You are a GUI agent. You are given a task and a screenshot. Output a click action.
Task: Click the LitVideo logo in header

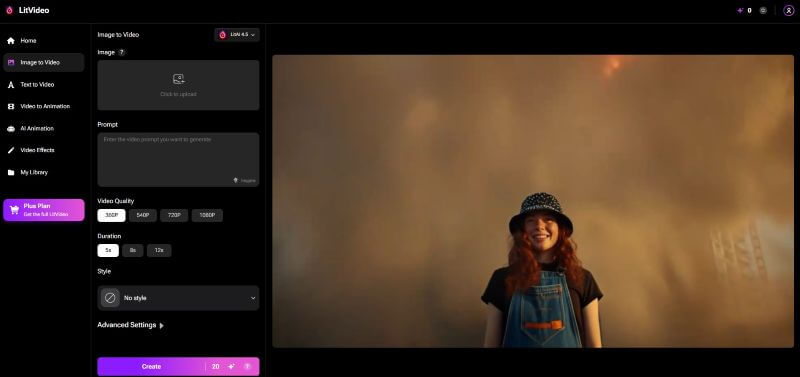pos(28,10)
